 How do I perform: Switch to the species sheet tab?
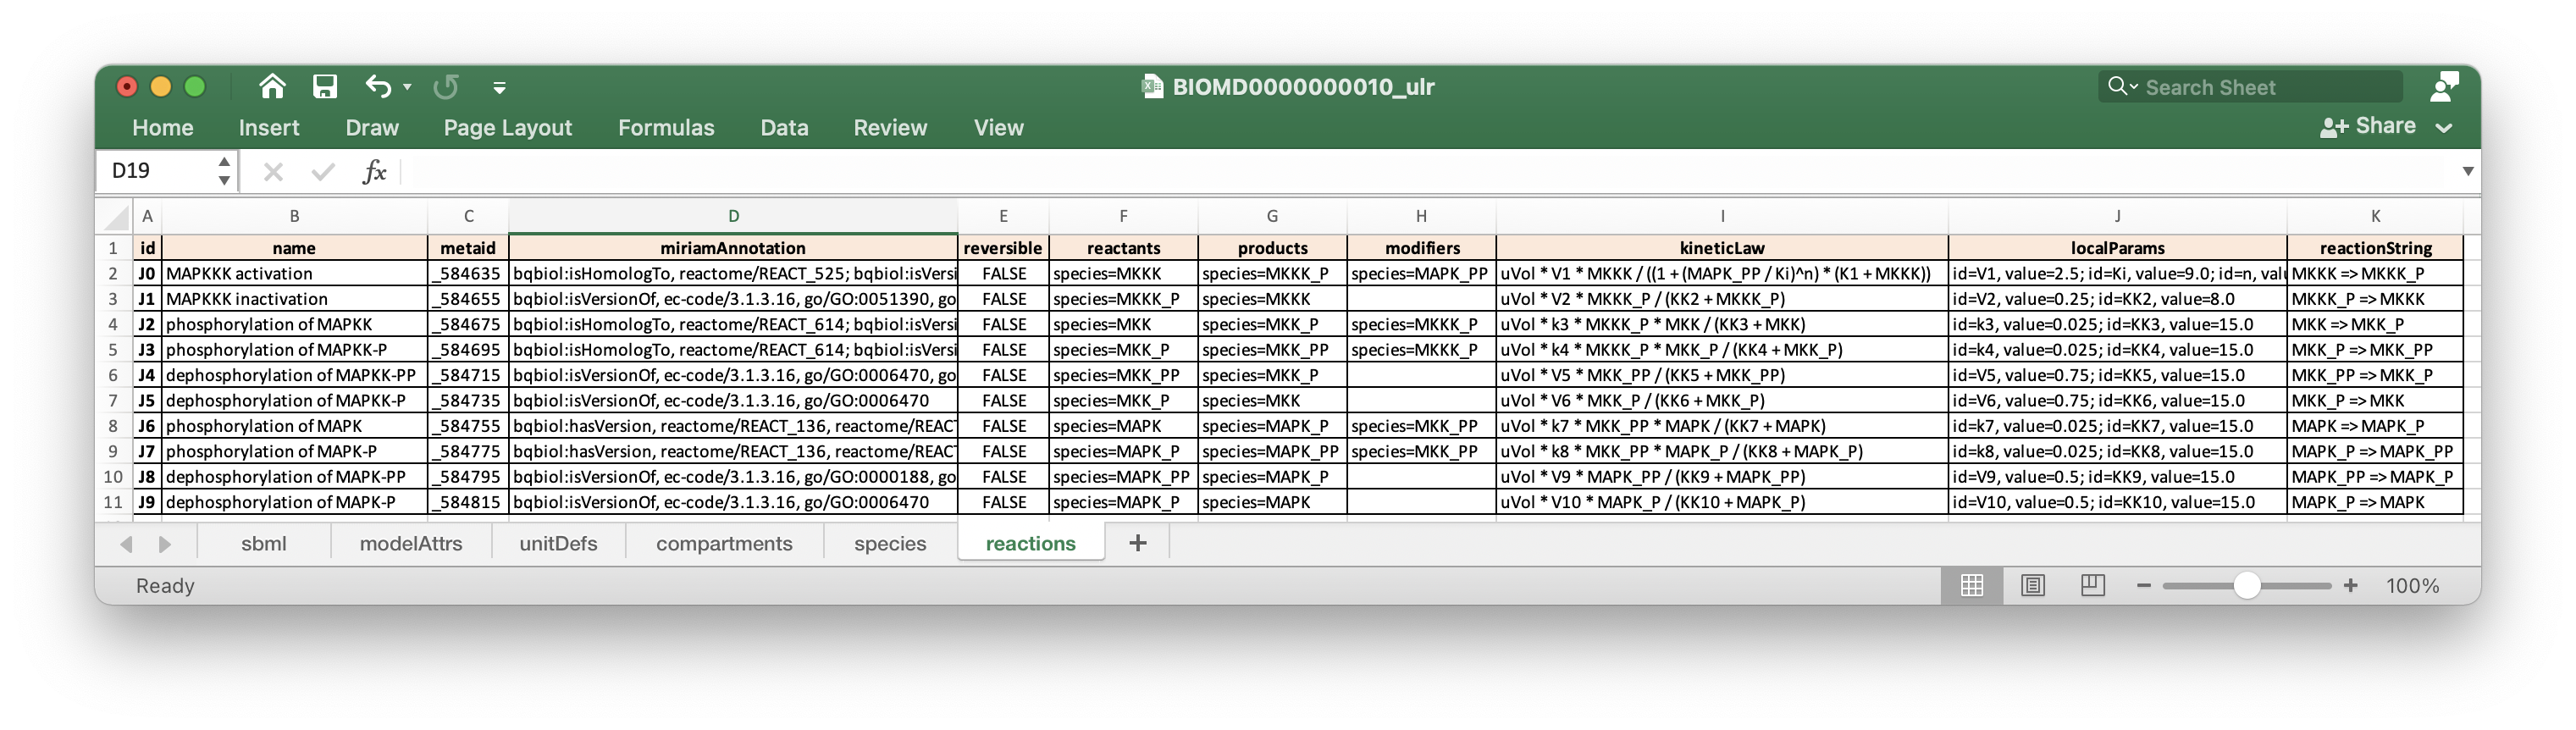point(890,544)
